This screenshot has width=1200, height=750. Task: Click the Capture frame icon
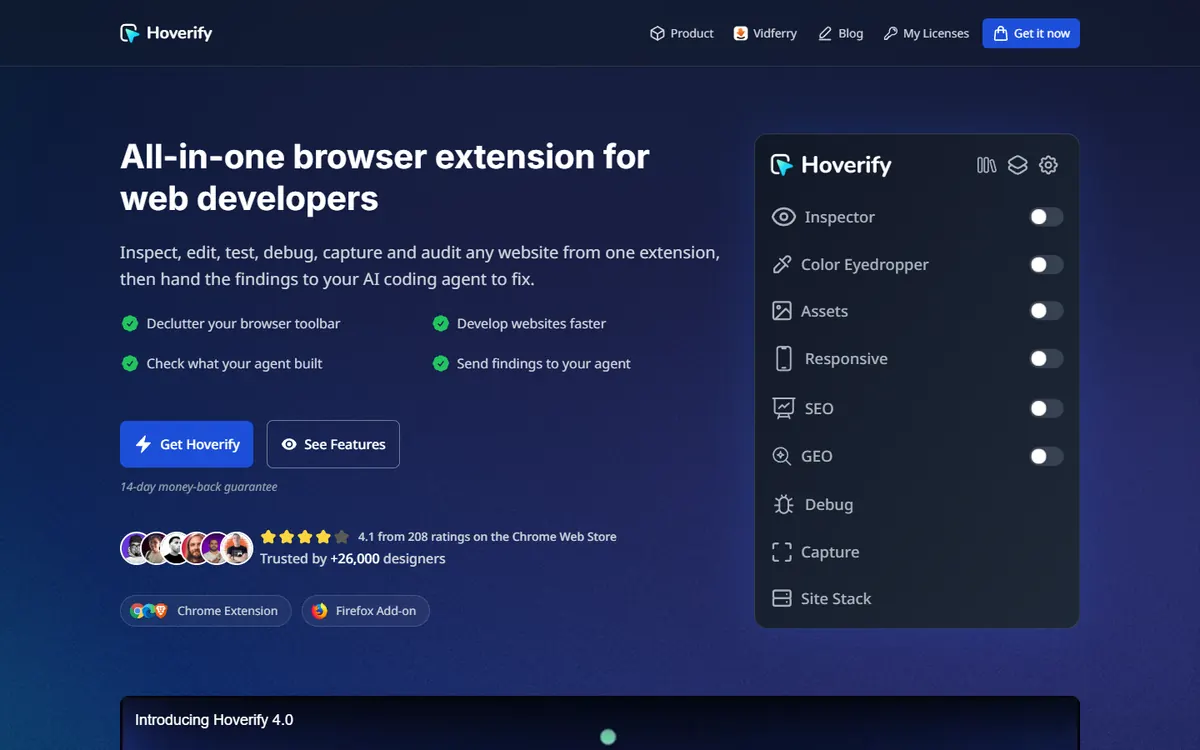click(782, 552)
